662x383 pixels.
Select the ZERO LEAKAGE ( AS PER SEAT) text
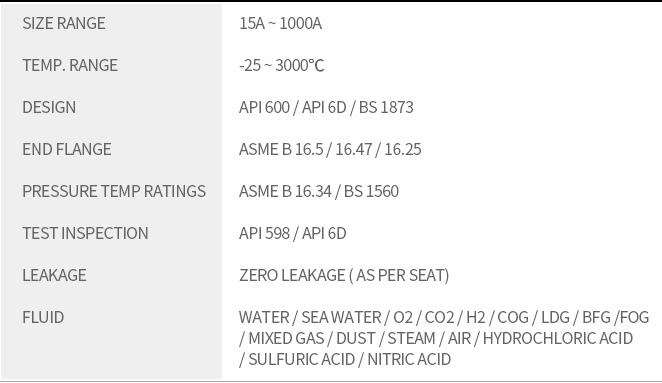coord(344,275)
